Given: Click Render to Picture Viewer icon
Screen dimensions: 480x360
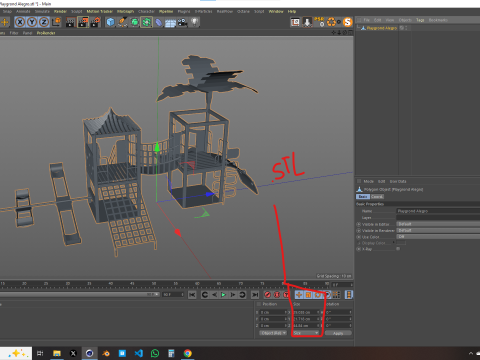Looking at the screenshot, I should click(x=83, y=22).
